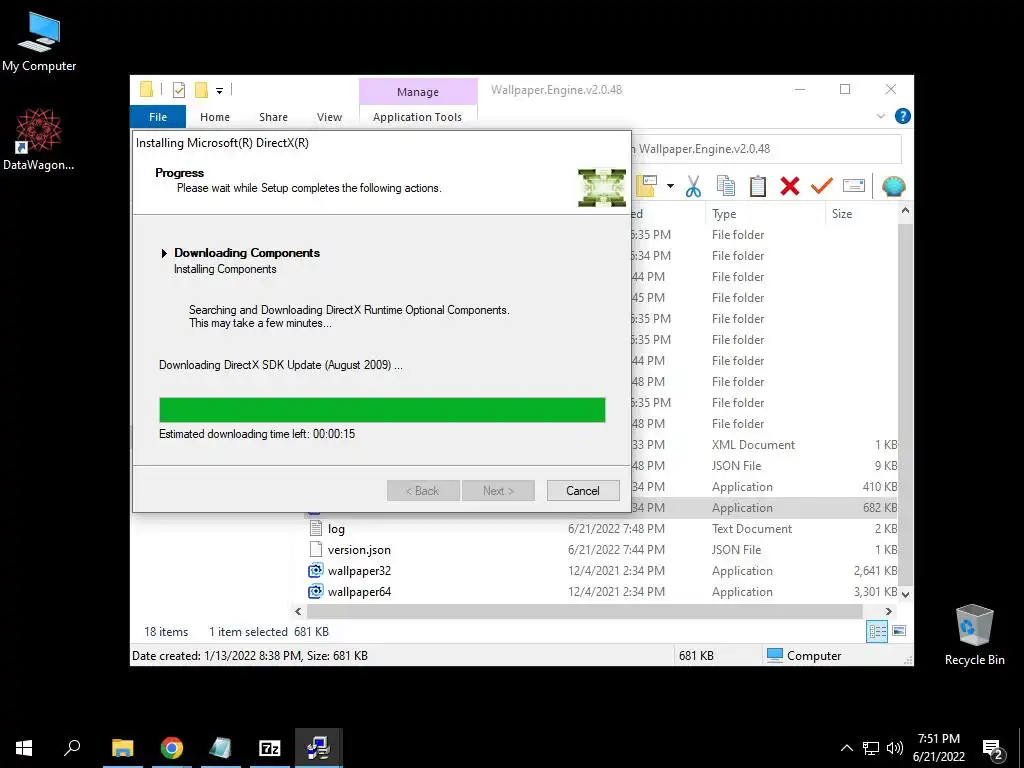Image resolution: width=1024 pixels, height=768 pixels.
Task: Open Classic Shell settings via shell icon
Action: tap(893, 187)
